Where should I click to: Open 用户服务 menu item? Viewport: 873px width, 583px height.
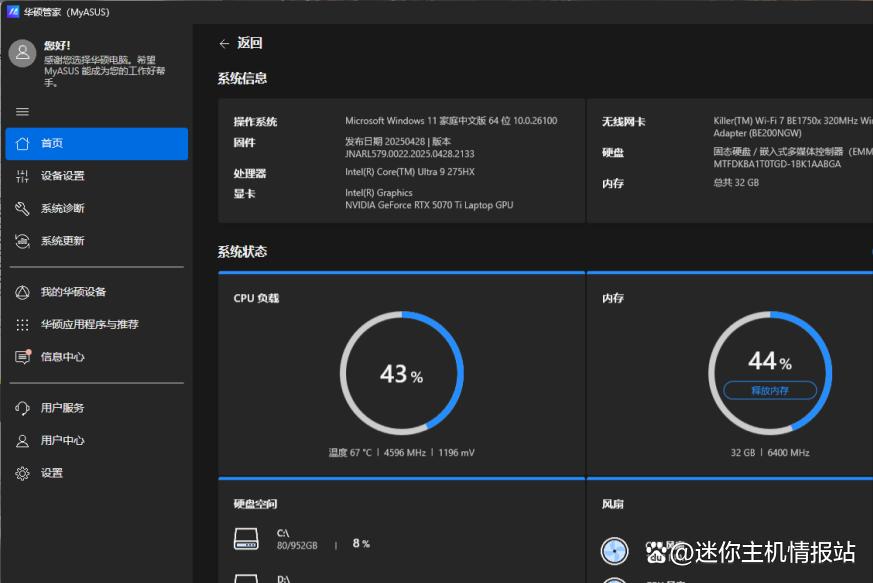[x=97, y=408]
